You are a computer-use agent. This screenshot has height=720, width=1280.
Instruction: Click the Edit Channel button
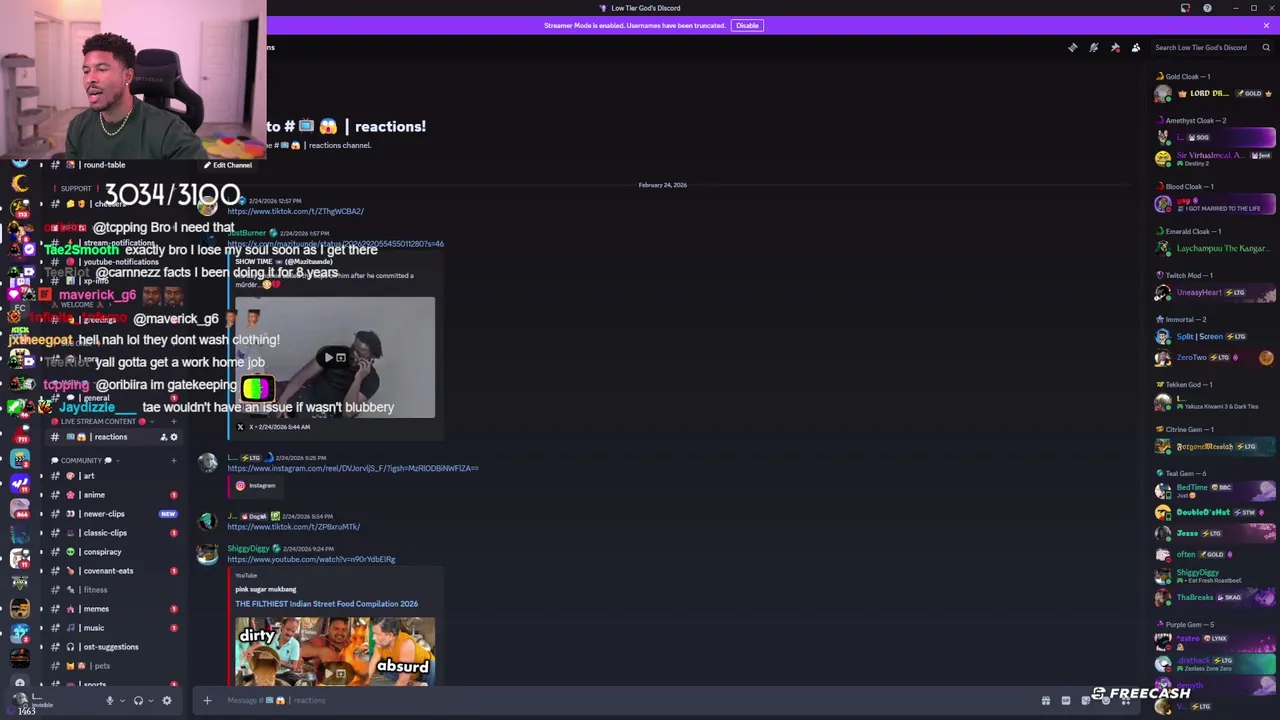[x=228, y=165]
